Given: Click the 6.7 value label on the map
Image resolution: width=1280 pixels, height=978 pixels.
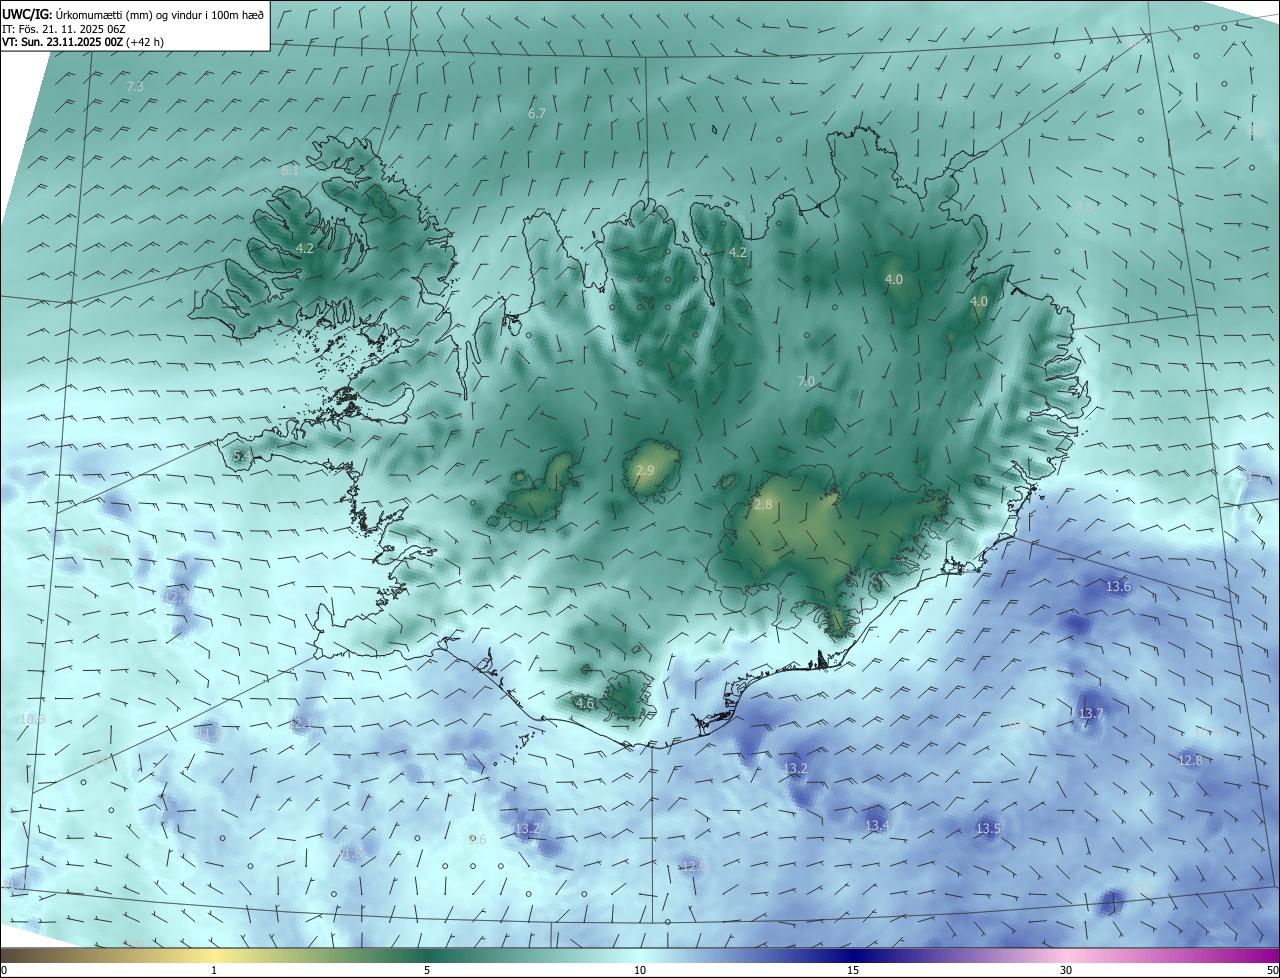Looking at the screenshot, I should pos(537,114).
